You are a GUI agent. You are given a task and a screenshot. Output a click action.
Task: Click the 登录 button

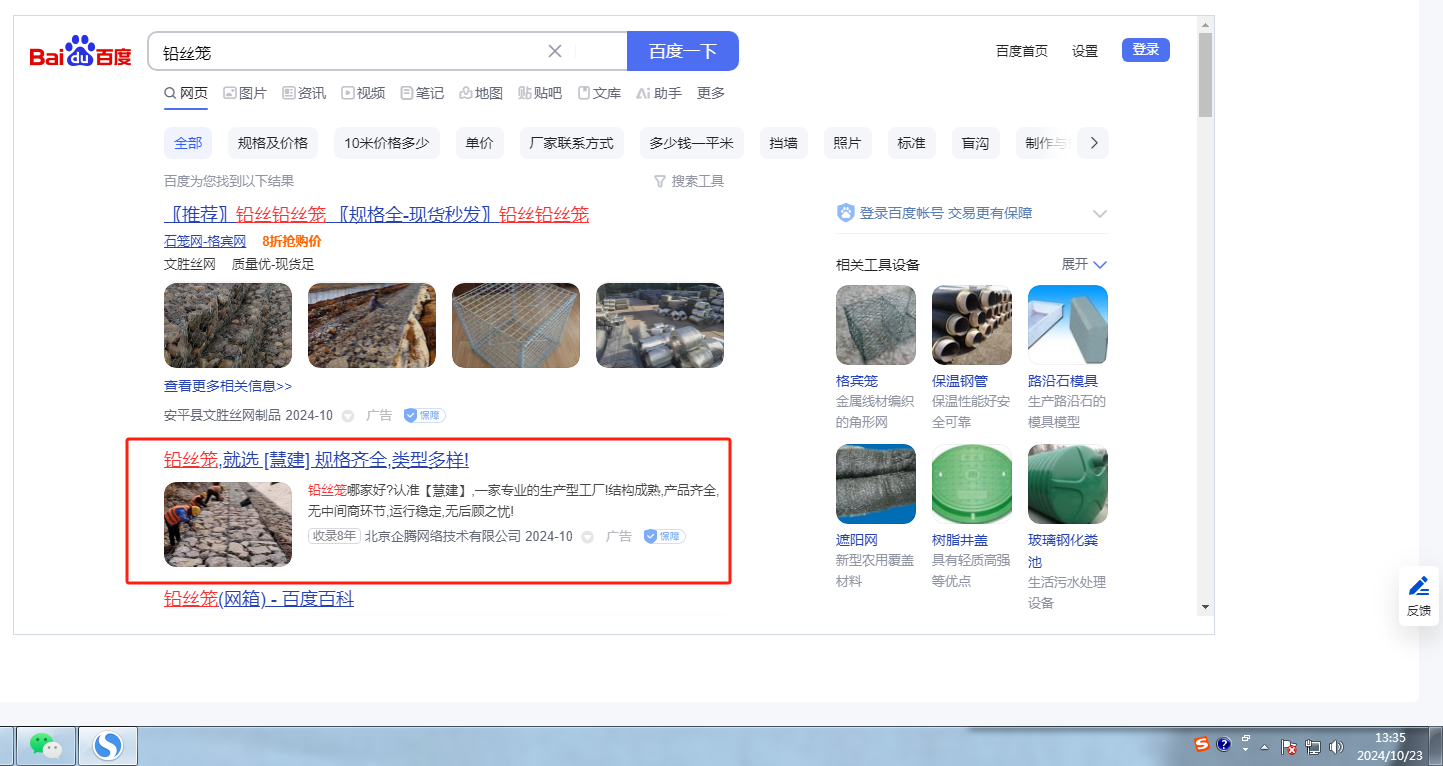tap(1146, 50)
